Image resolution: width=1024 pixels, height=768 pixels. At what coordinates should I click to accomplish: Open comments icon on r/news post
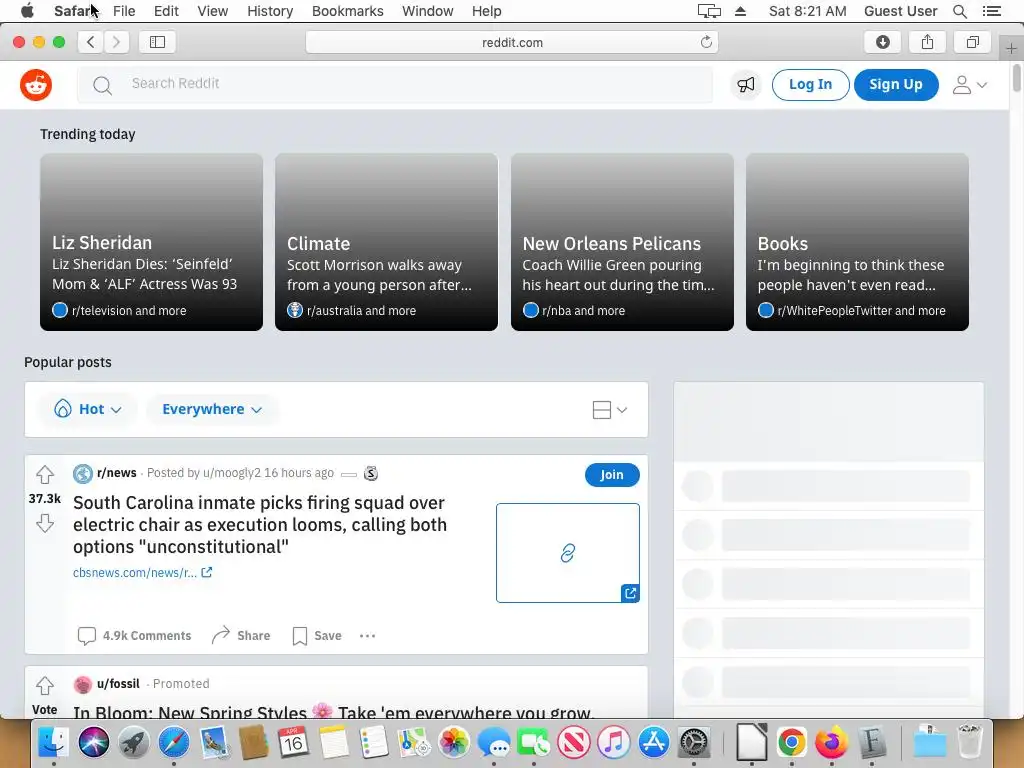click(86, 636)
